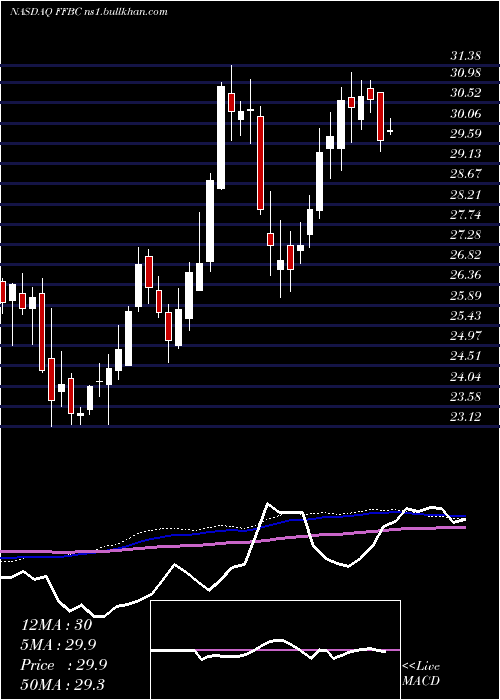Click the last small candlestick near 29.9
Screen dimensions: 500x700
390,131
